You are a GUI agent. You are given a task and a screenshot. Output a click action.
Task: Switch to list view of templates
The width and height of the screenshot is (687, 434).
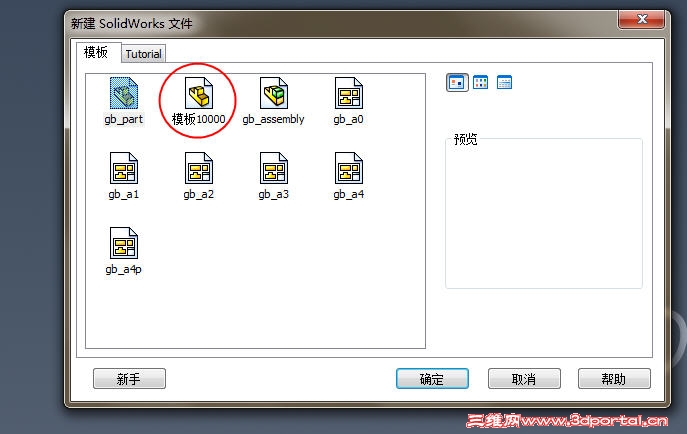(481, 82)
